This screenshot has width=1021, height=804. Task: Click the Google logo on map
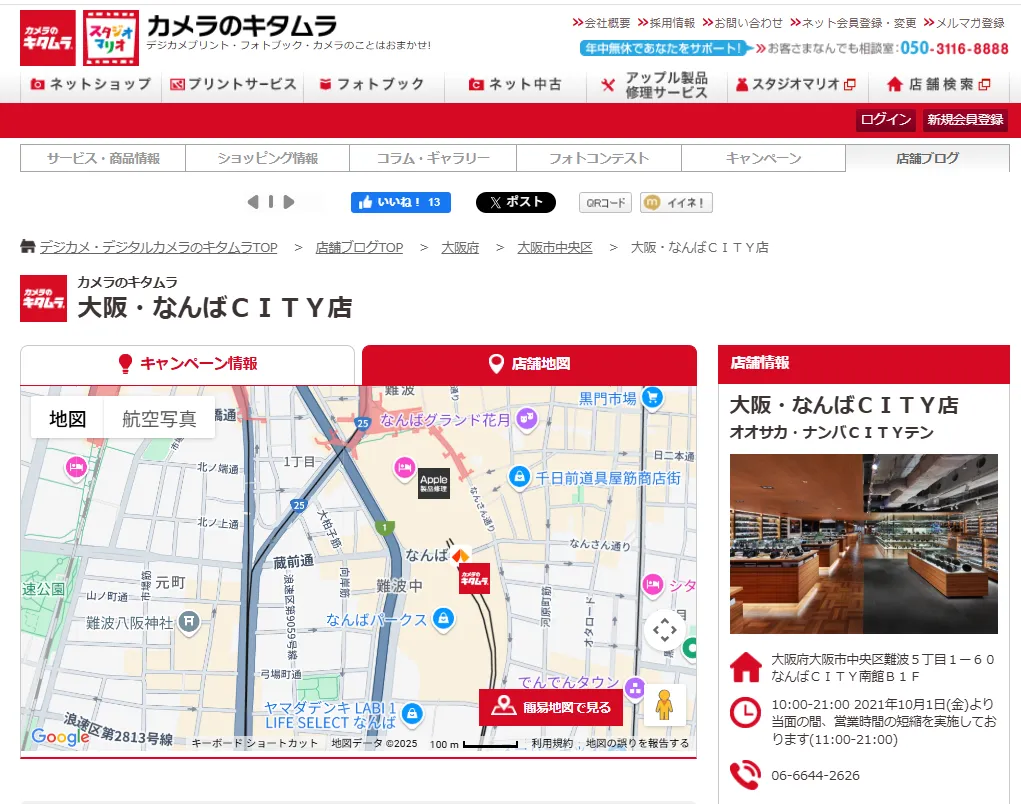(60, 736)
